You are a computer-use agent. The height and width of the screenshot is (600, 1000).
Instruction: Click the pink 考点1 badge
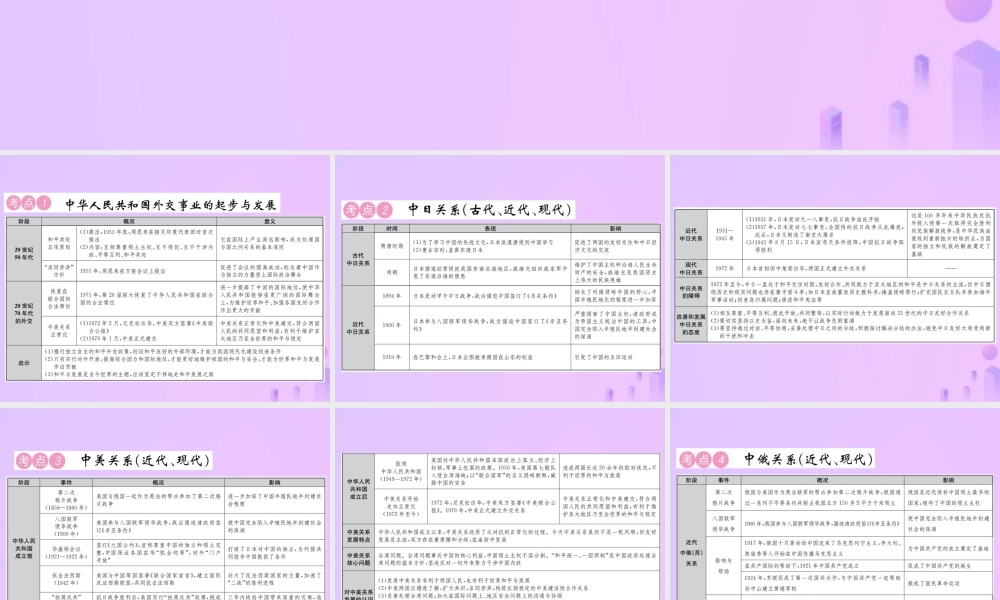click(28, 203)
